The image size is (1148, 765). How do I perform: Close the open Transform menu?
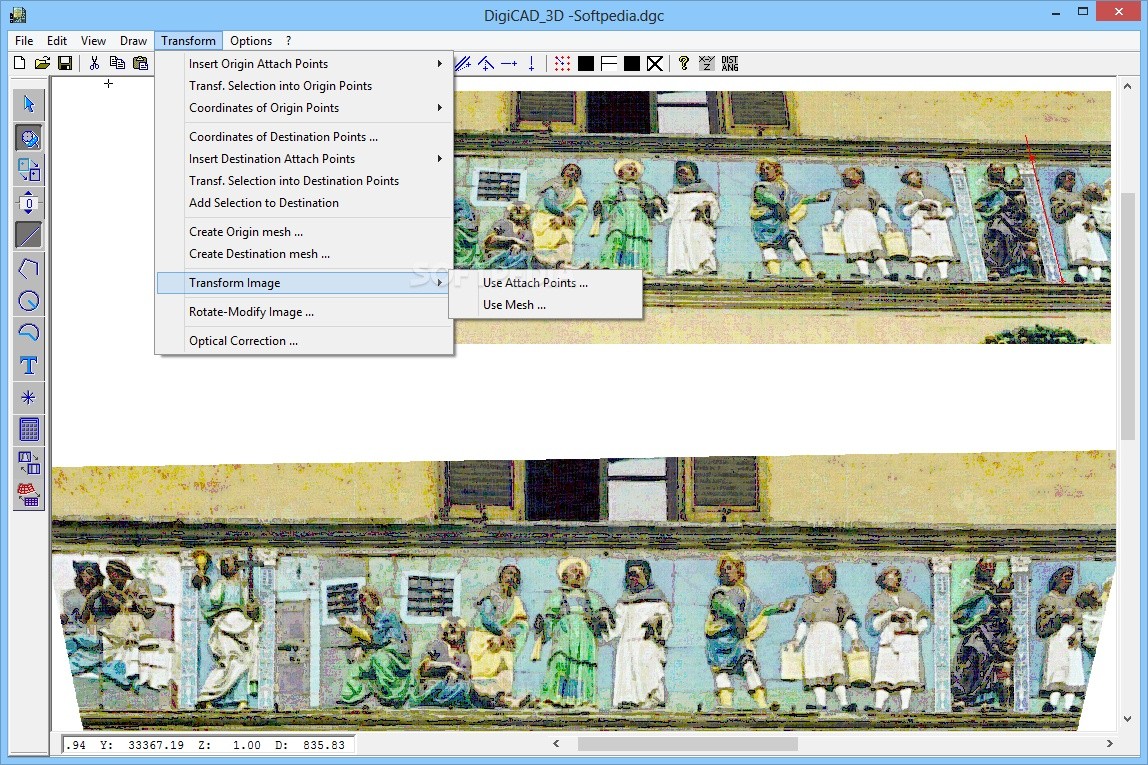[x=188, y=41]
